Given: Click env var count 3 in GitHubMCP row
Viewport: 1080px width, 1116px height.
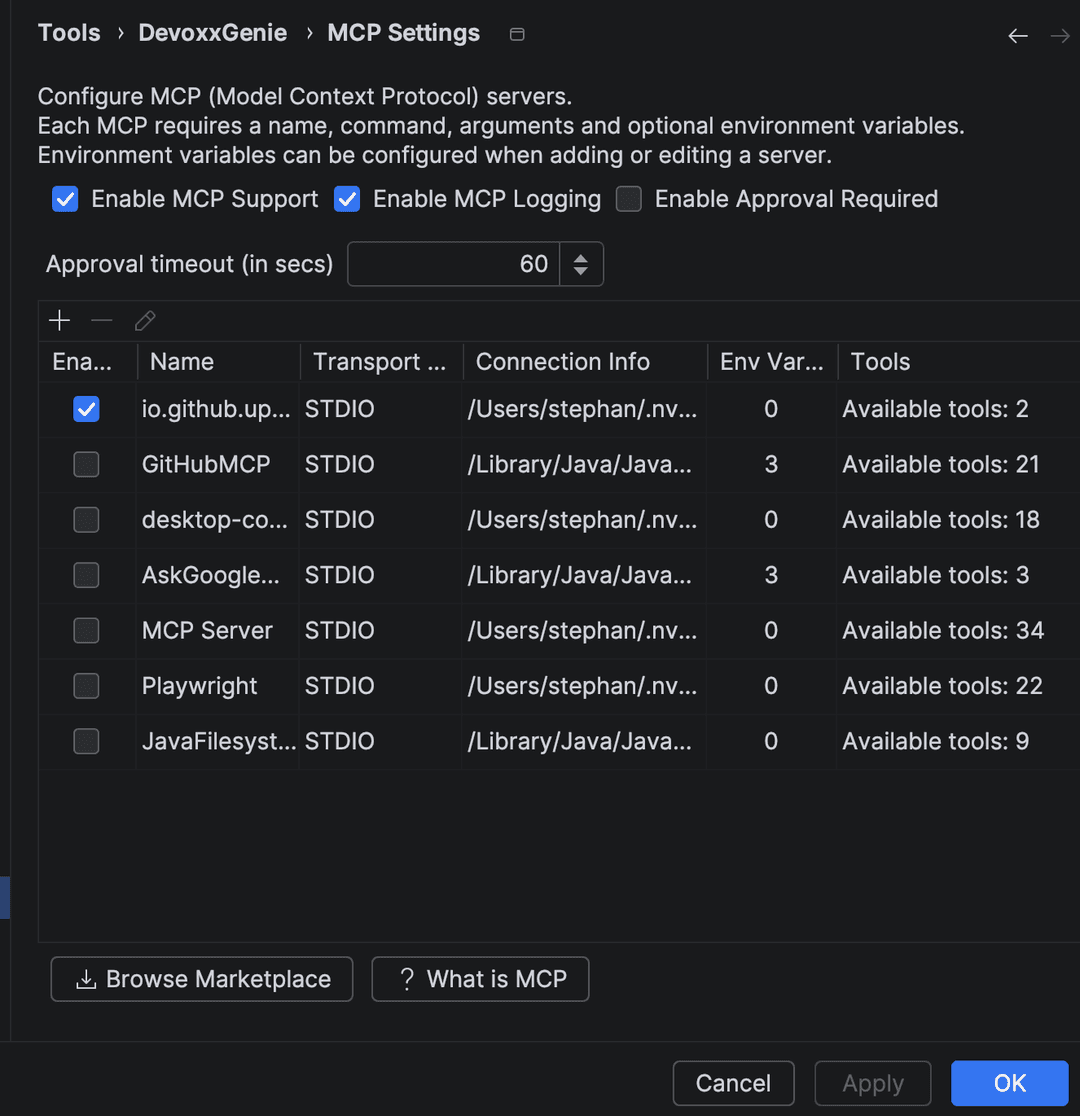Looking at the screenshot, I should 771,465.
